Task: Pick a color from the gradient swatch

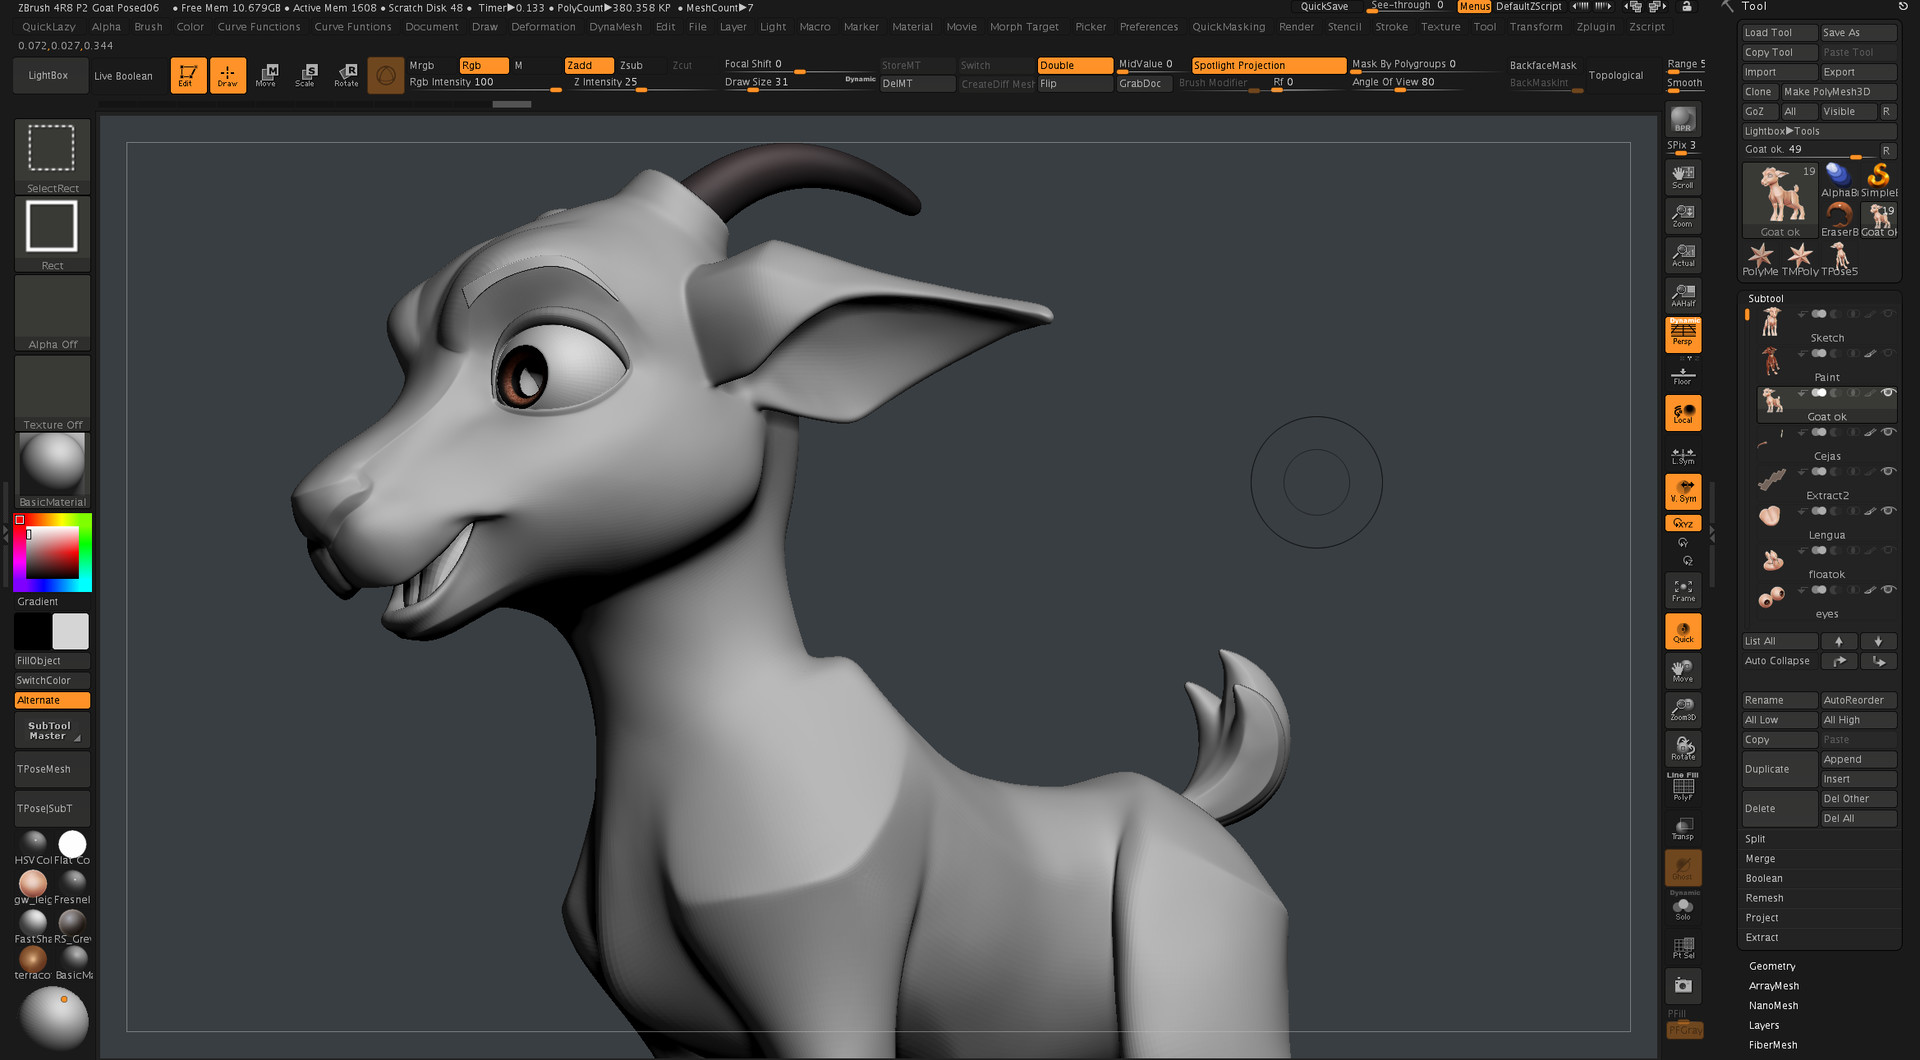Action: [52, 553]
